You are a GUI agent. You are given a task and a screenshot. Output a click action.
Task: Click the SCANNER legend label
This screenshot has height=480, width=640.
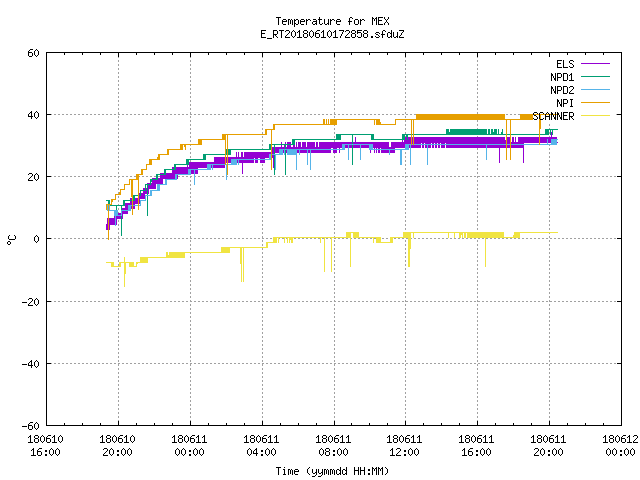click(x=553, y=116)
